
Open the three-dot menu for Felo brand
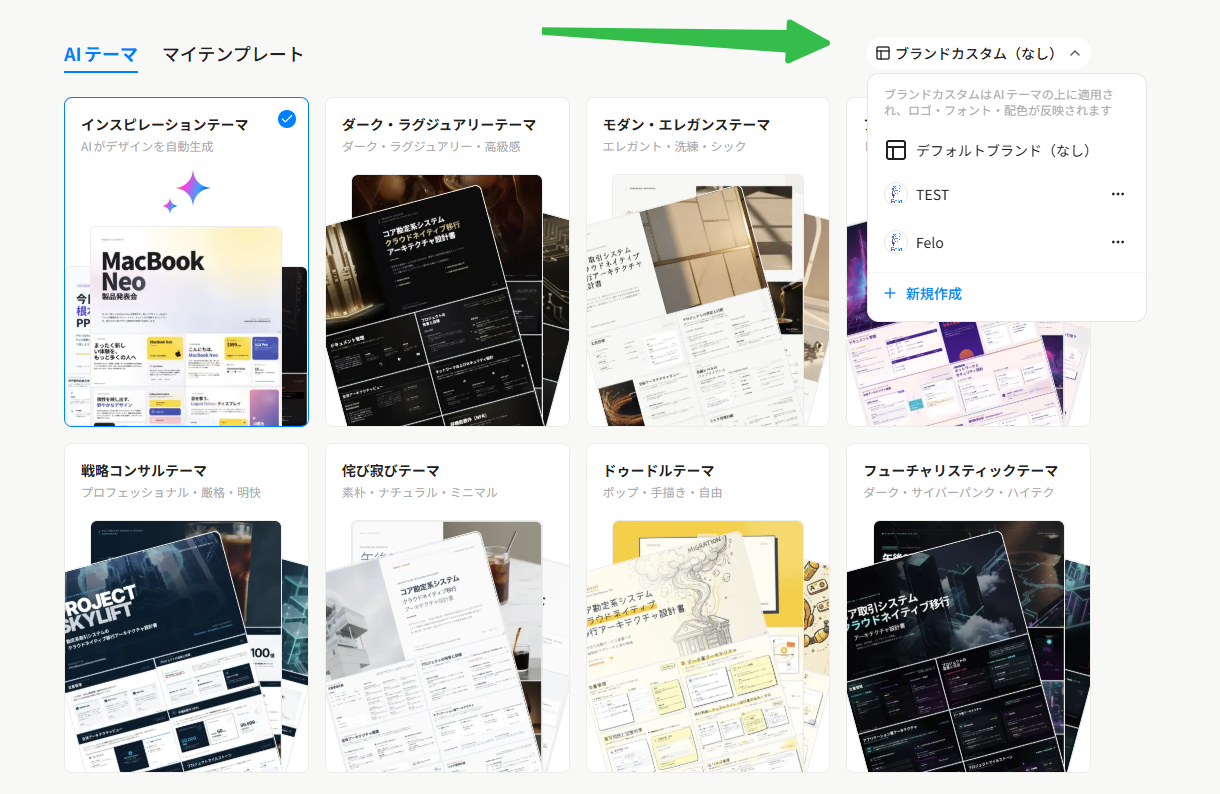pyautogui.click(x=1117, y=242)
